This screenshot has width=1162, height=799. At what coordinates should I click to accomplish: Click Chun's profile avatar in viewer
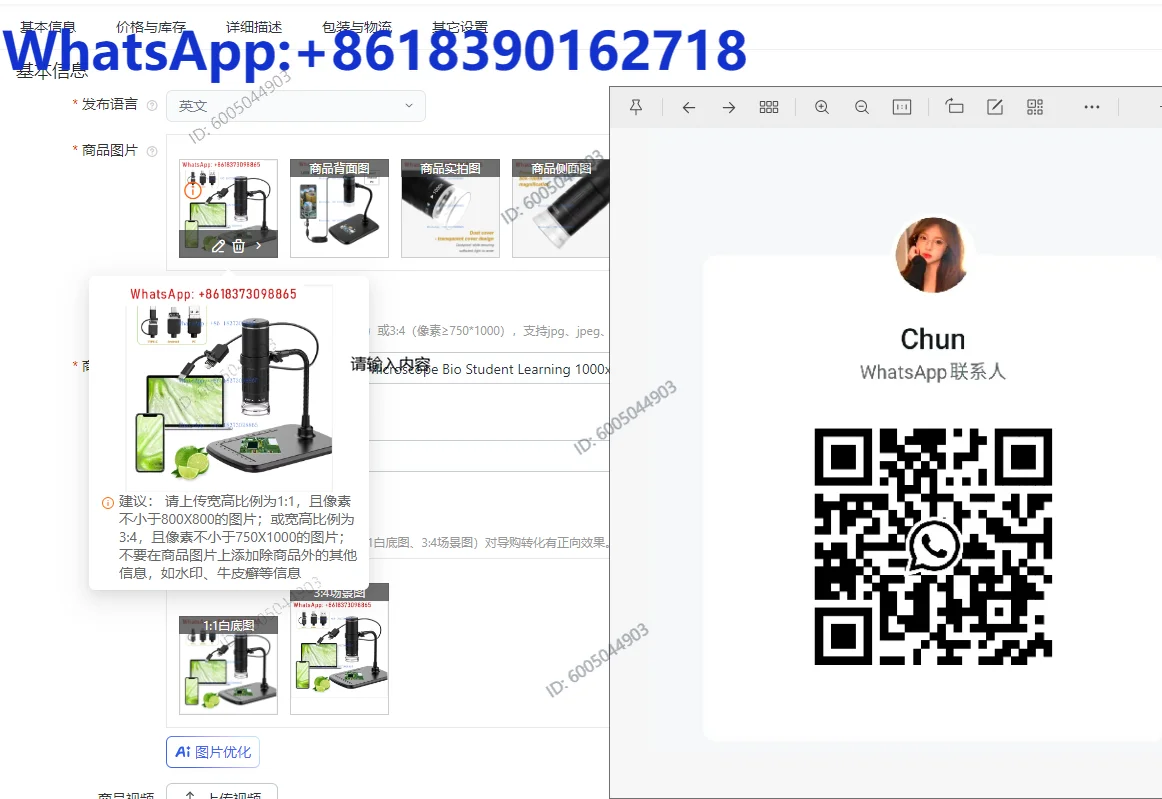coord(932,255)
